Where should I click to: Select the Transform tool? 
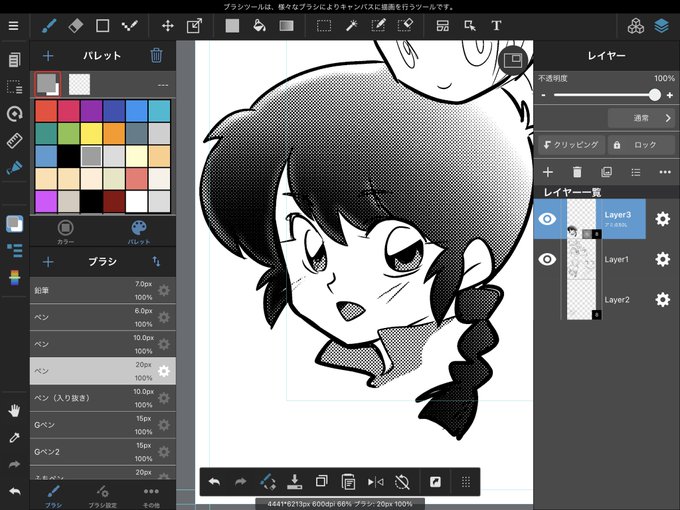[194, 26]
